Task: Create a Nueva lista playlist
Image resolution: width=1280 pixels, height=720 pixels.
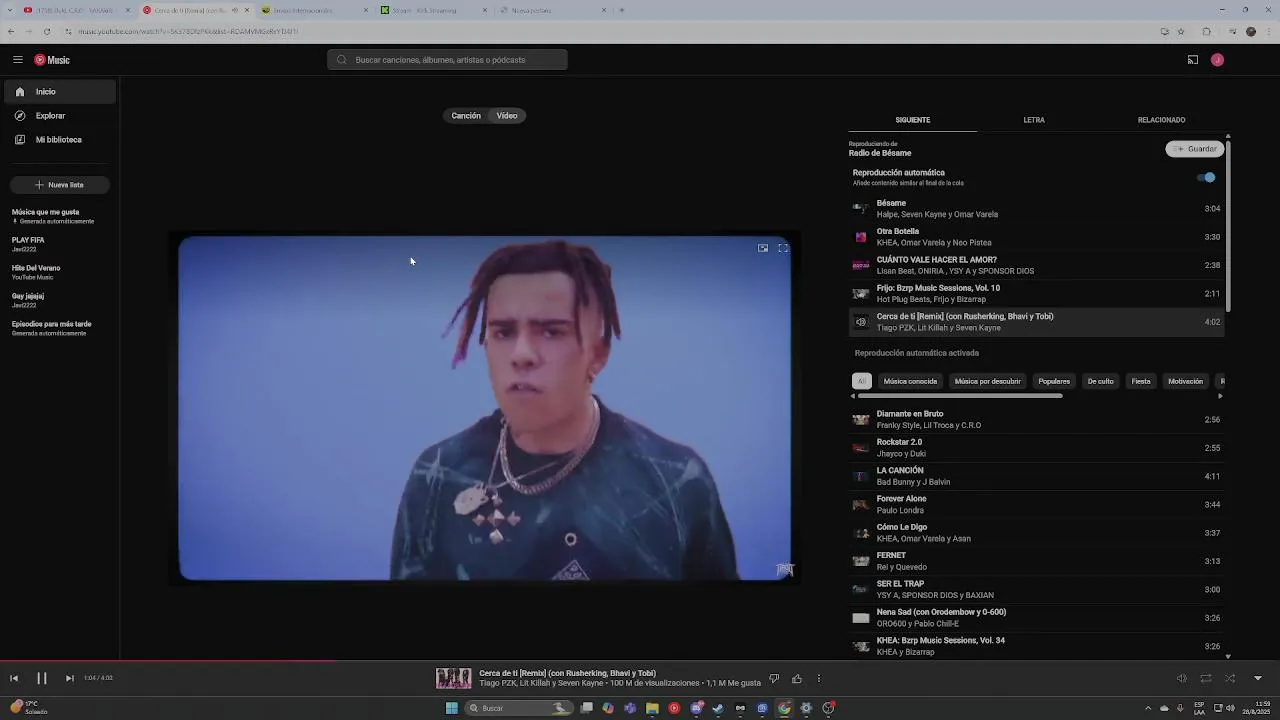Action: (x=60, y=185)
